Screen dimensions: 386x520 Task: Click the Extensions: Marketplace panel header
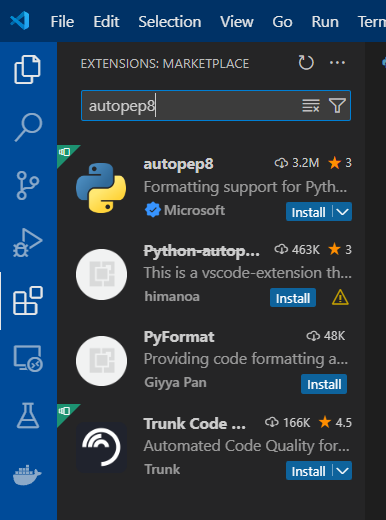click(165, 63)
